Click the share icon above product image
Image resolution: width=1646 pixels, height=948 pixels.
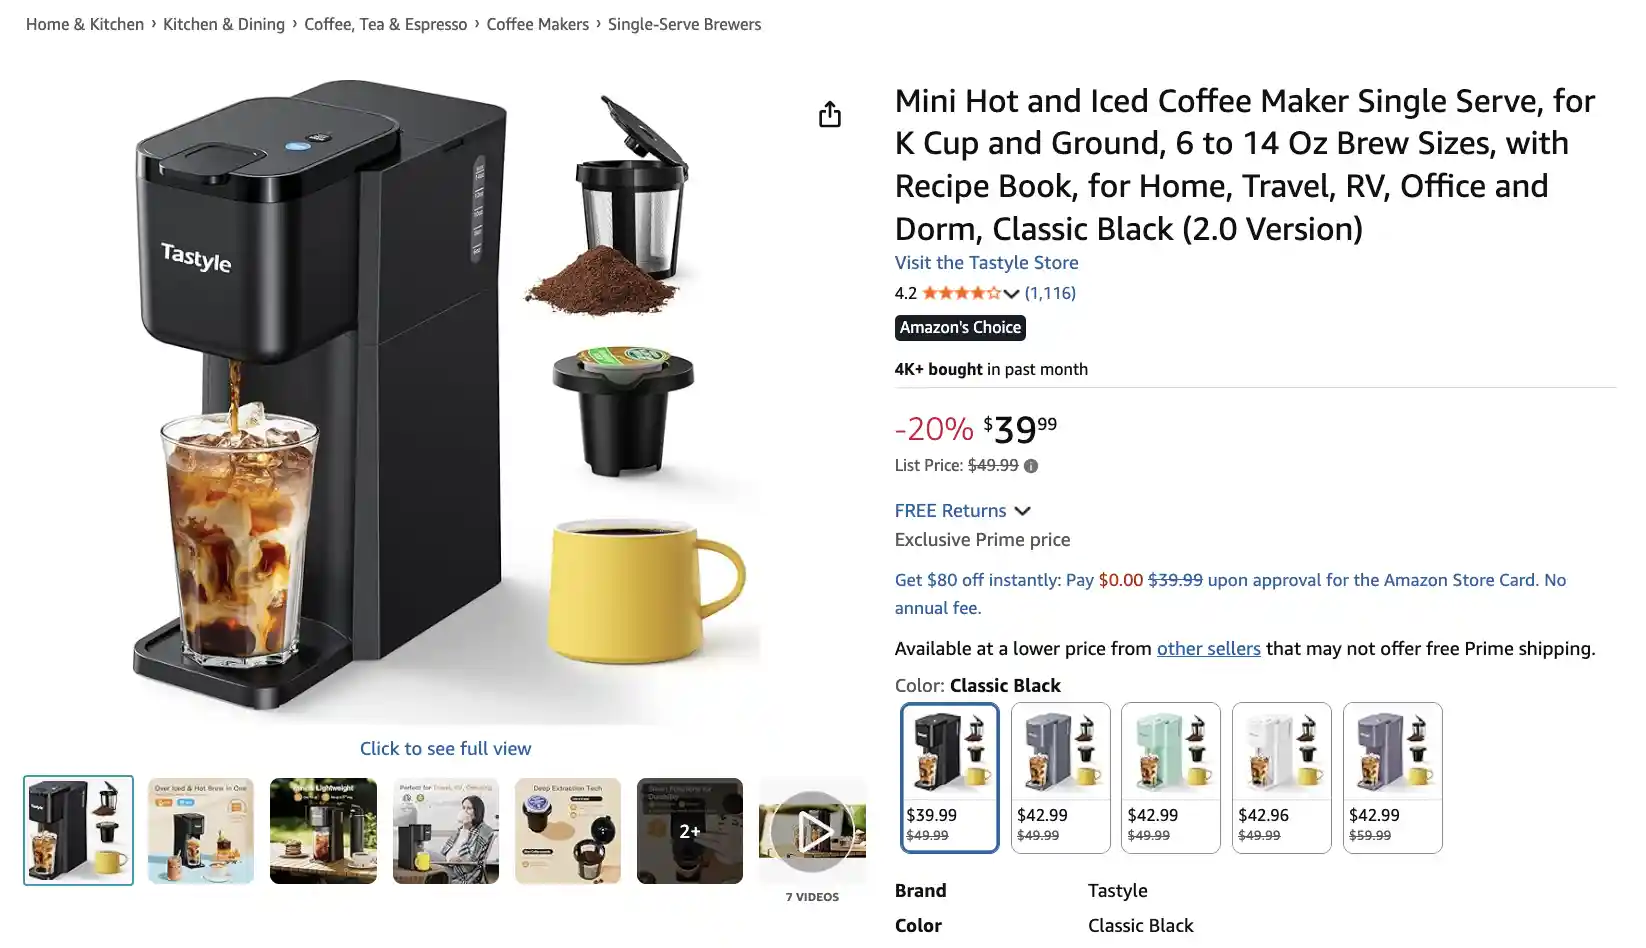(829, 115)
